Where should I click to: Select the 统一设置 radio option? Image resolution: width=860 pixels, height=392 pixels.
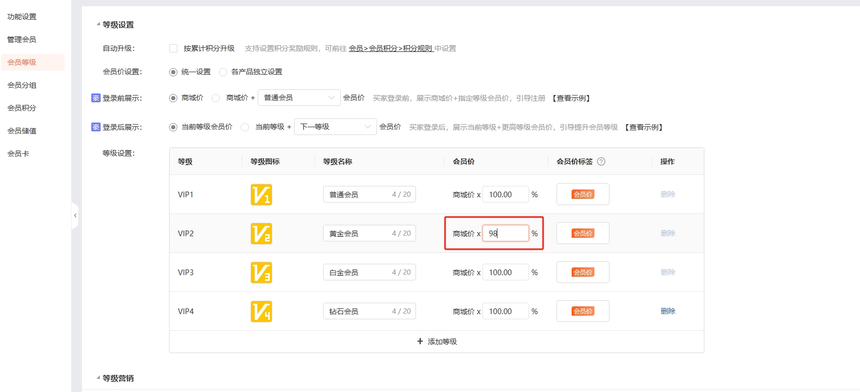[173, 72]
